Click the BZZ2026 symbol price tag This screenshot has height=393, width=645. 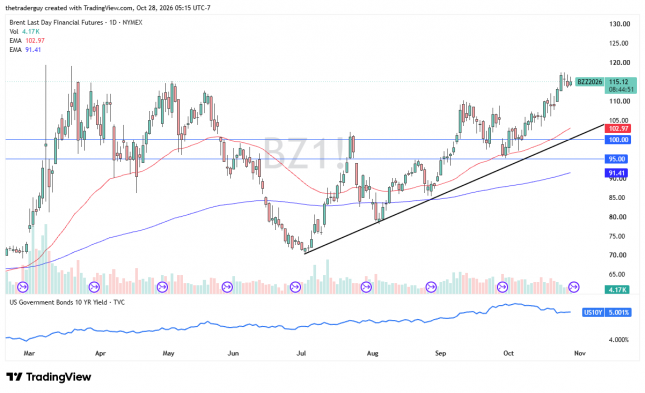pos(589,82)
